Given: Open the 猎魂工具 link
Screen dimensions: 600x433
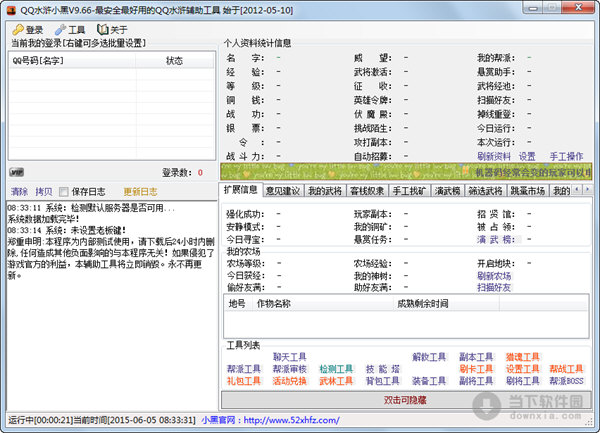Looking at the screenshot, I should (522, 357).
